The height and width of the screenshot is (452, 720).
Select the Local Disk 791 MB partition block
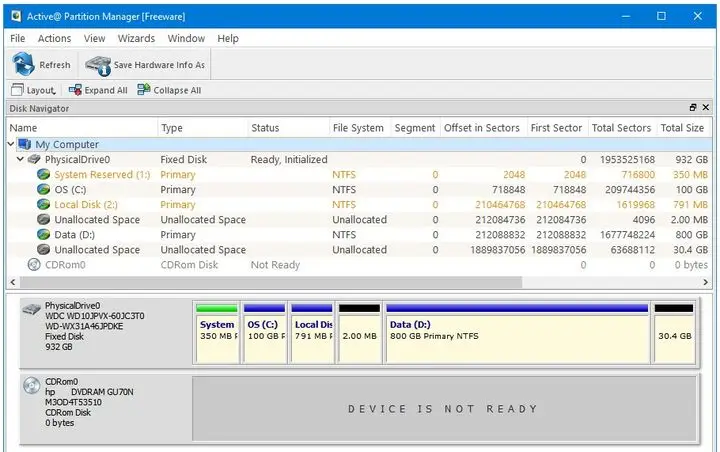click(312, 333)
